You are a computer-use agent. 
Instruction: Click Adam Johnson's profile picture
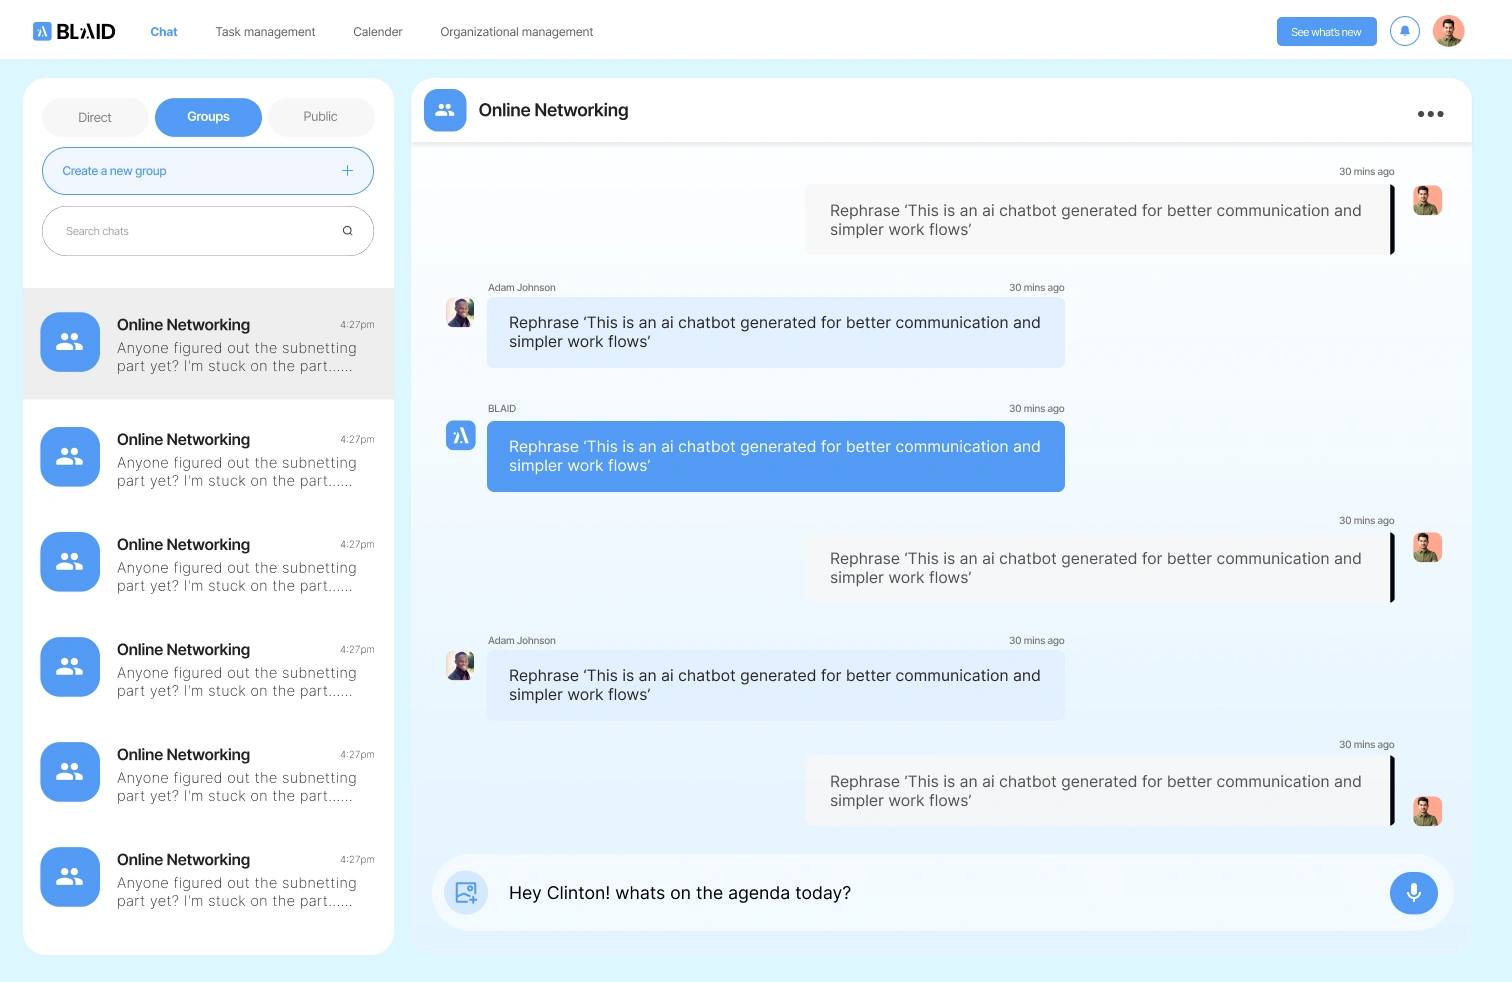460,312
